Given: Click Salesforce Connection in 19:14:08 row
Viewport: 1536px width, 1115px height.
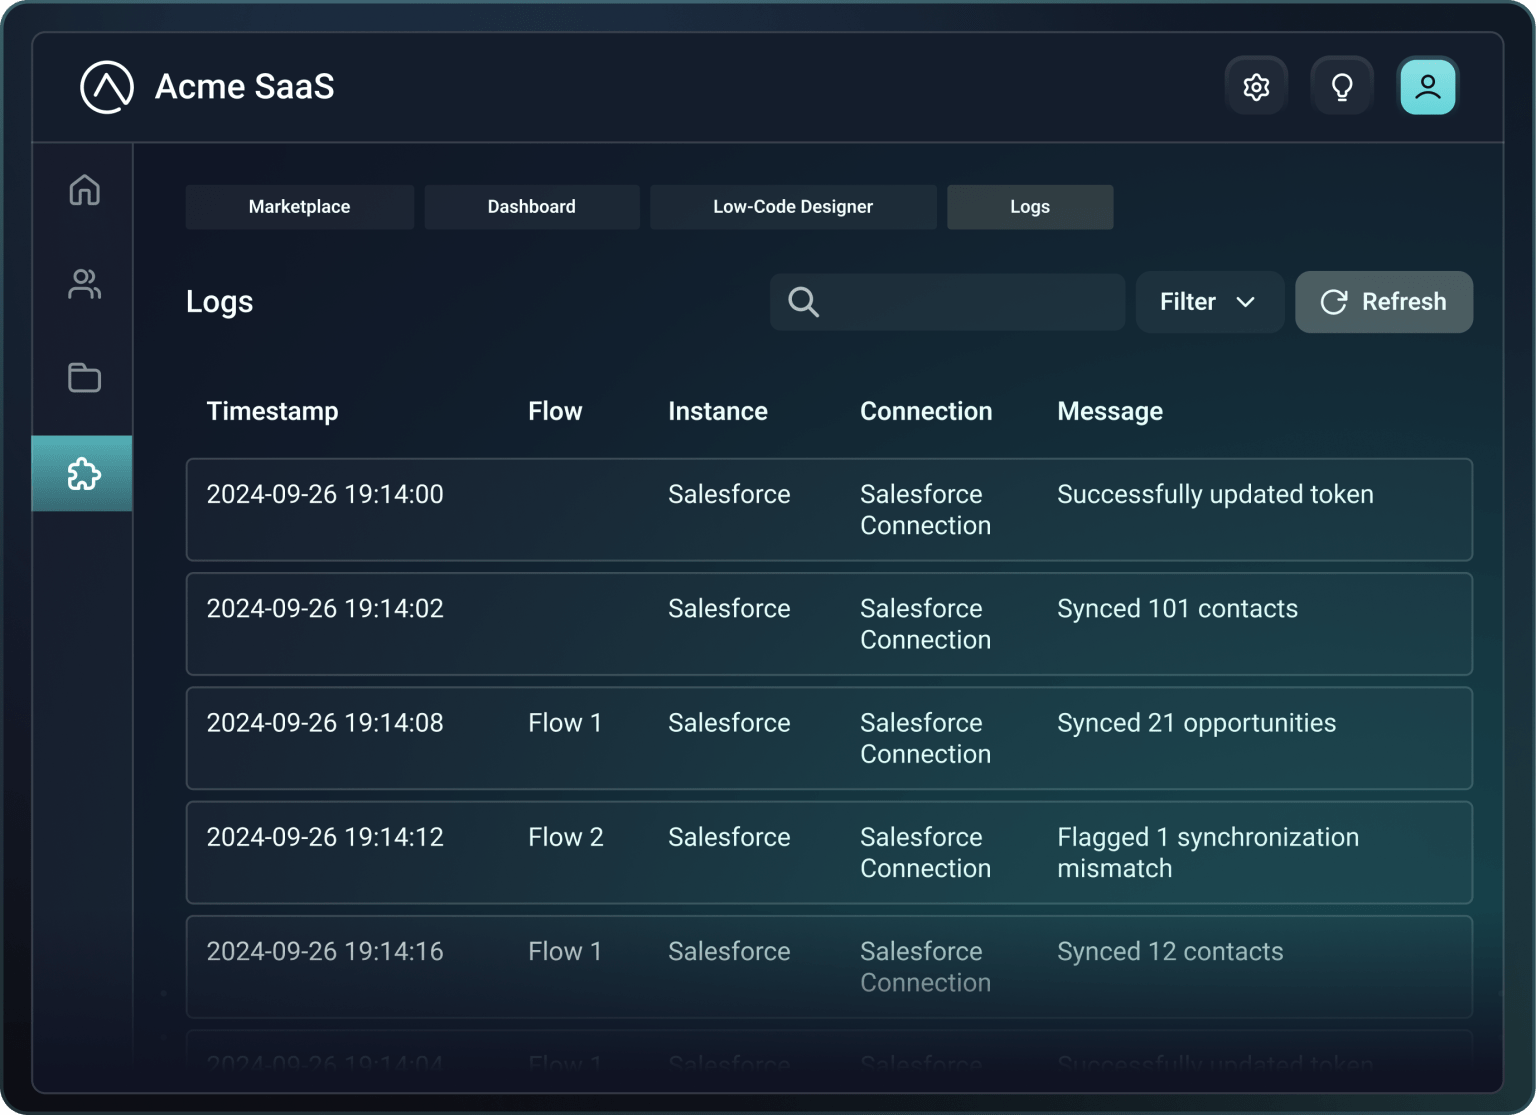Looking at the screenshot, I should tap(925, 738).
